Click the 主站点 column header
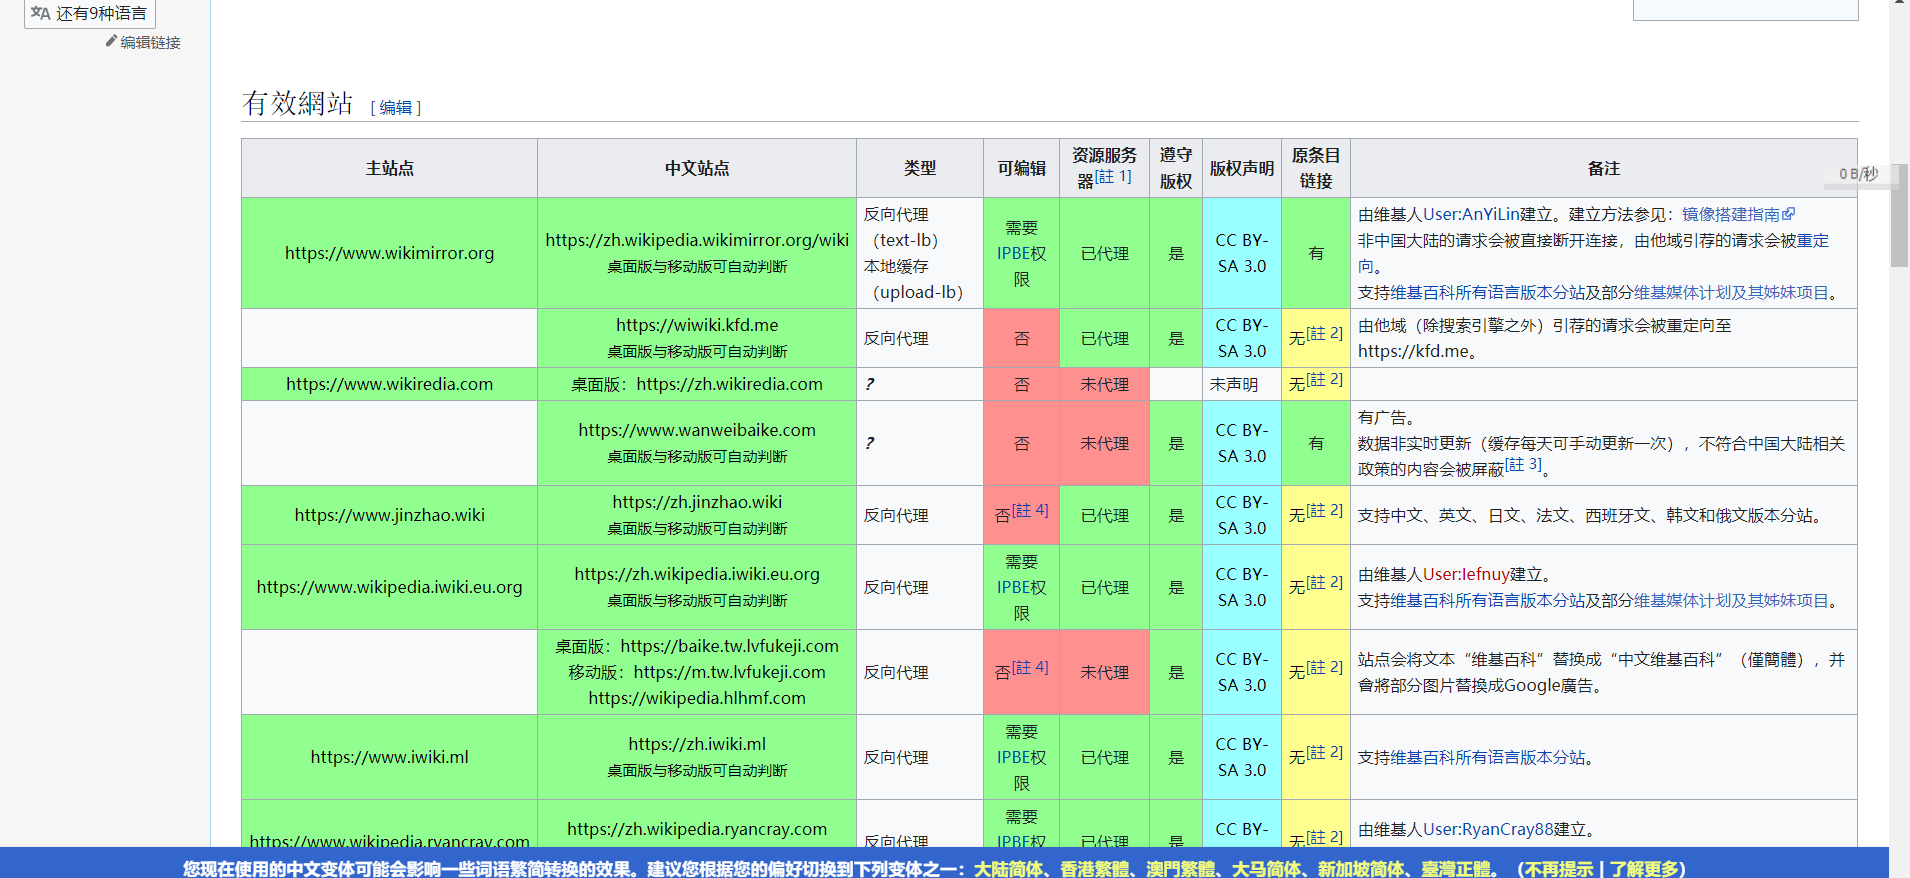This screenshot has width=1910, height=878. tap(390, 168)
